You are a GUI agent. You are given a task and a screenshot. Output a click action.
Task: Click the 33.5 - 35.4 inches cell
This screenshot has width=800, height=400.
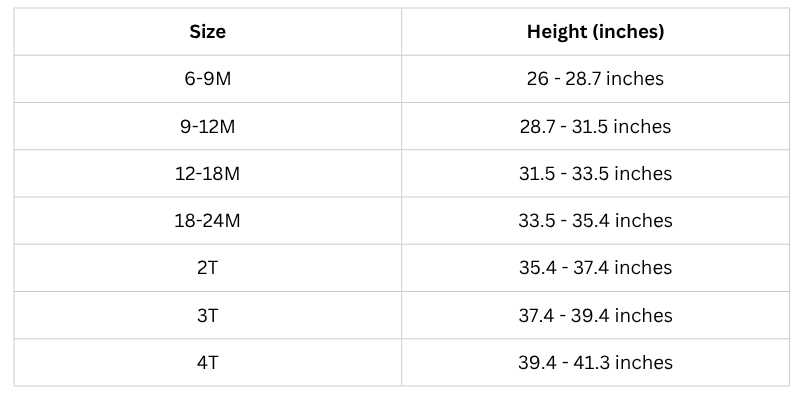point(595,220)
